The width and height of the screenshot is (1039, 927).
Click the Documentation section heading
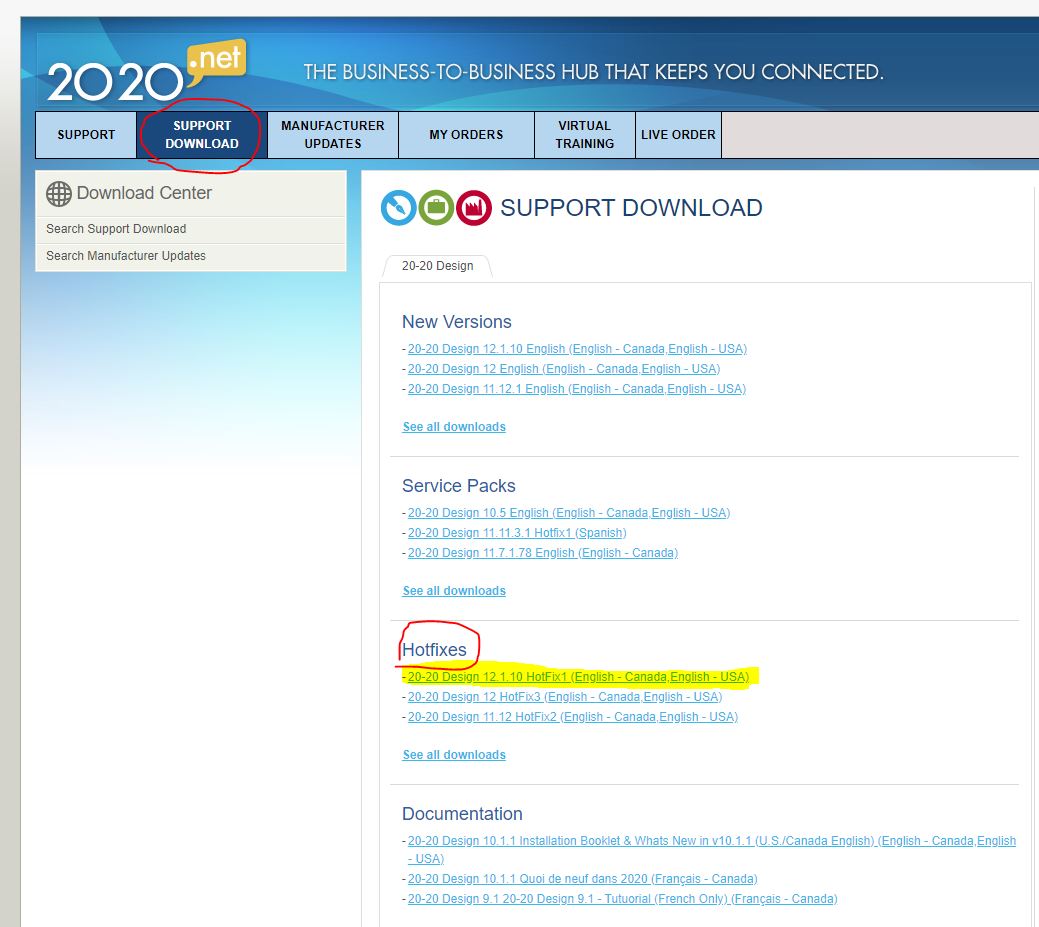tap(462, 814)
